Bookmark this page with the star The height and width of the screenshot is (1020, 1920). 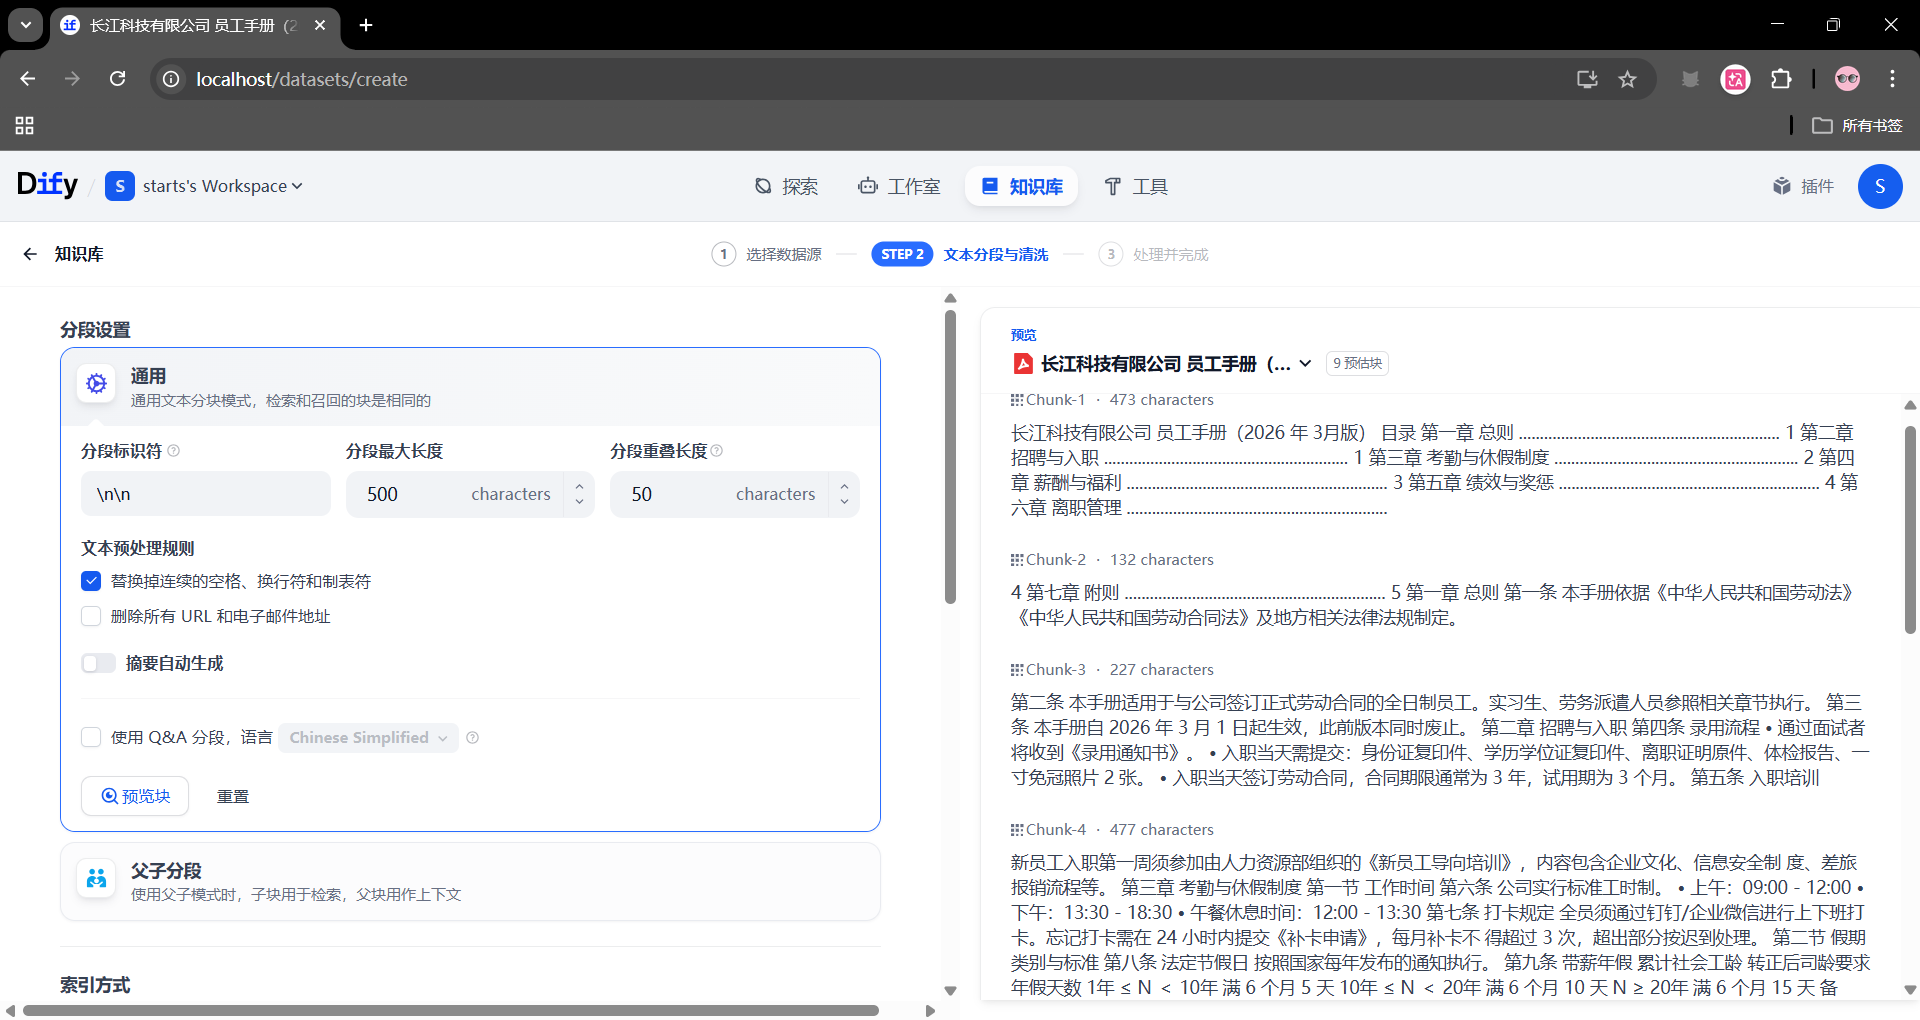click(x=1627, y=79)
